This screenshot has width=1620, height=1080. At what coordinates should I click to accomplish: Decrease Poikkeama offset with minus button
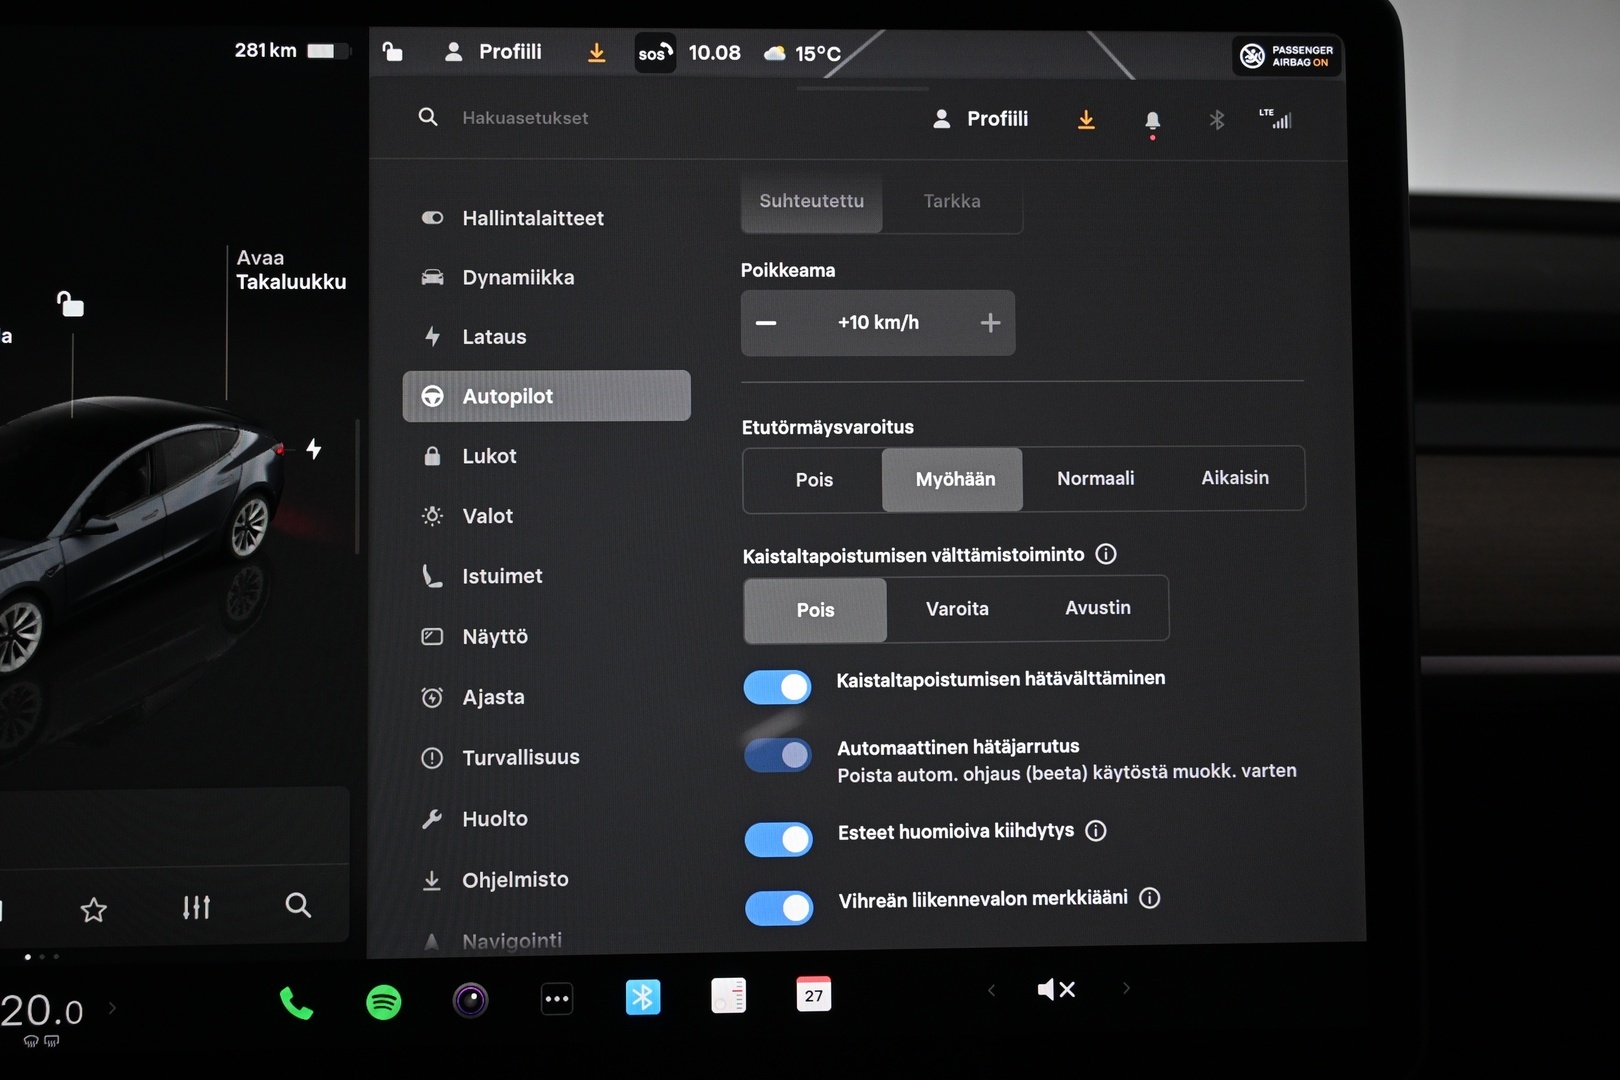766,323
